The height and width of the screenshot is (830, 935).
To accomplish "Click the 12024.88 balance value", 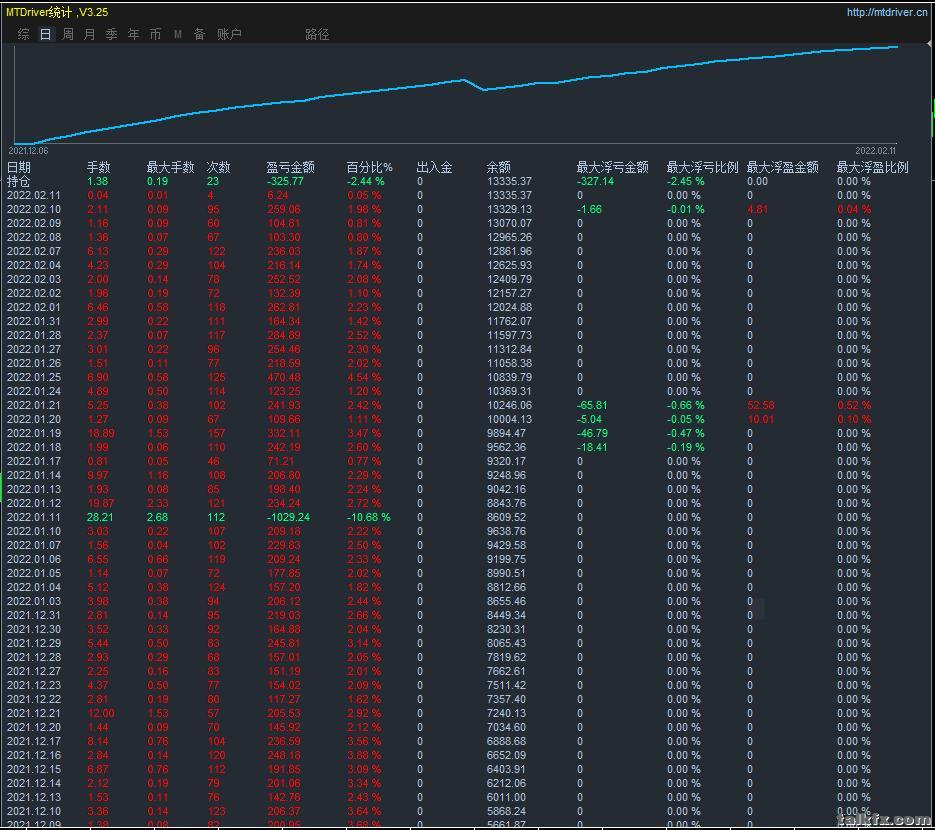I will click(x=510, y=307).
